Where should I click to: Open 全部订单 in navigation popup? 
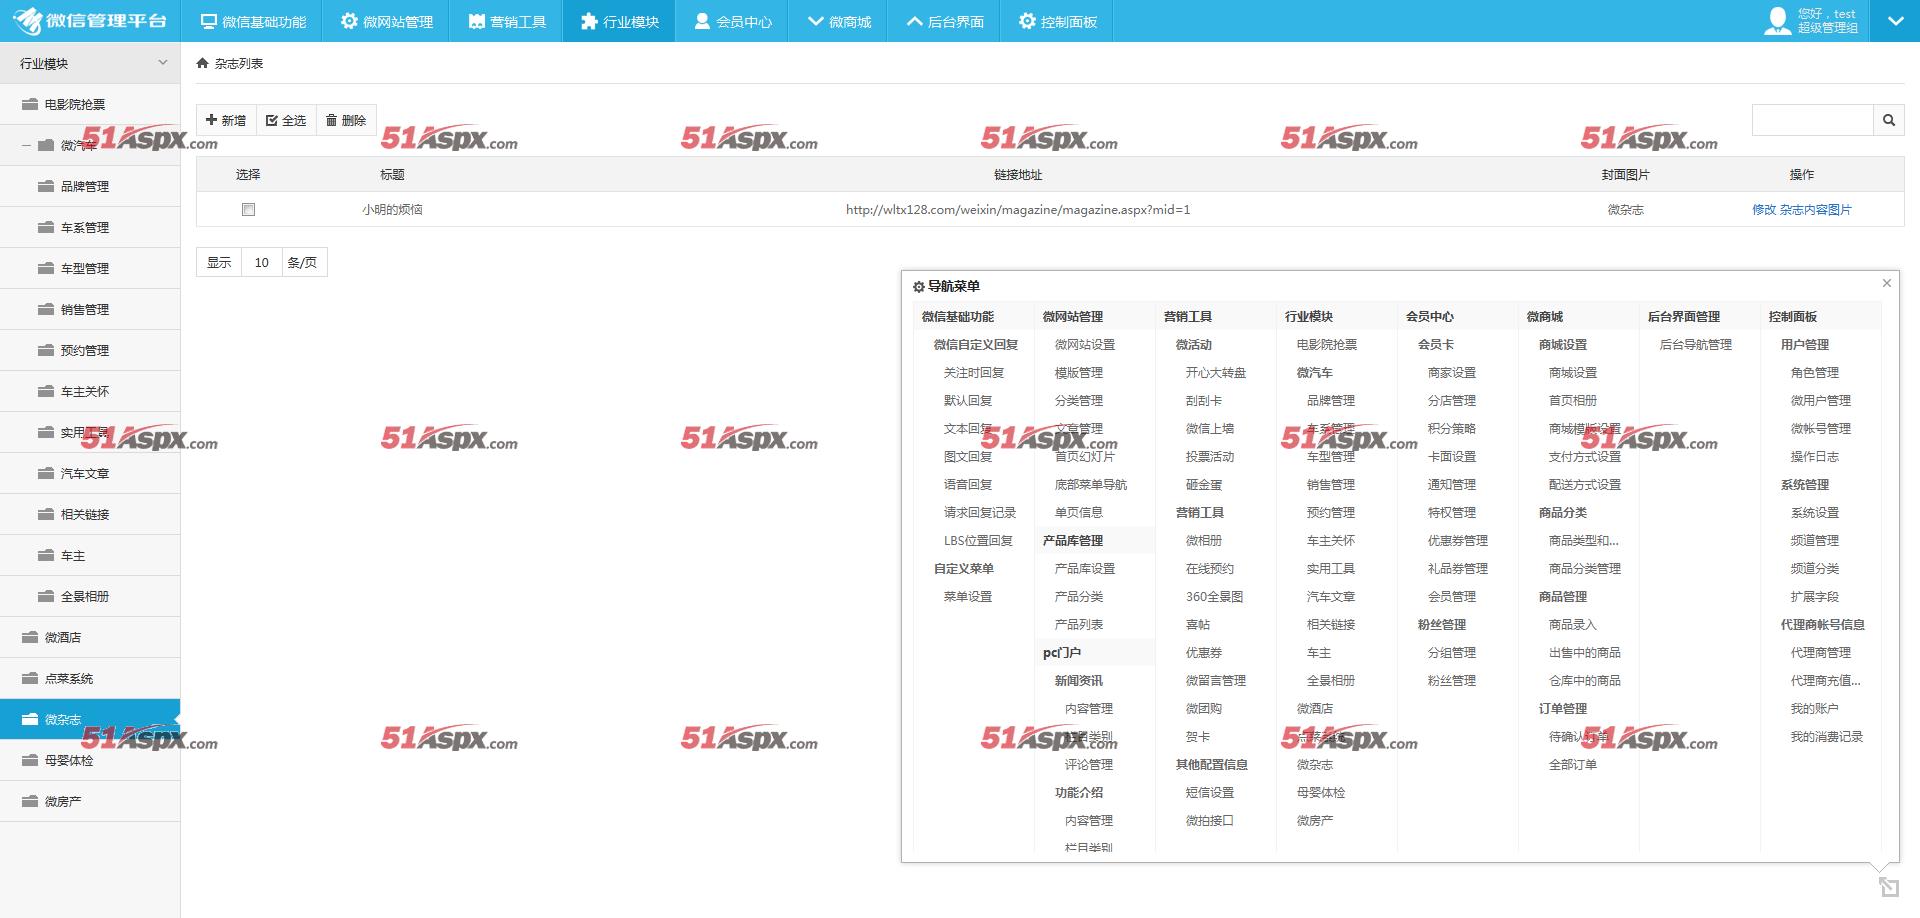pos(1573,764)
